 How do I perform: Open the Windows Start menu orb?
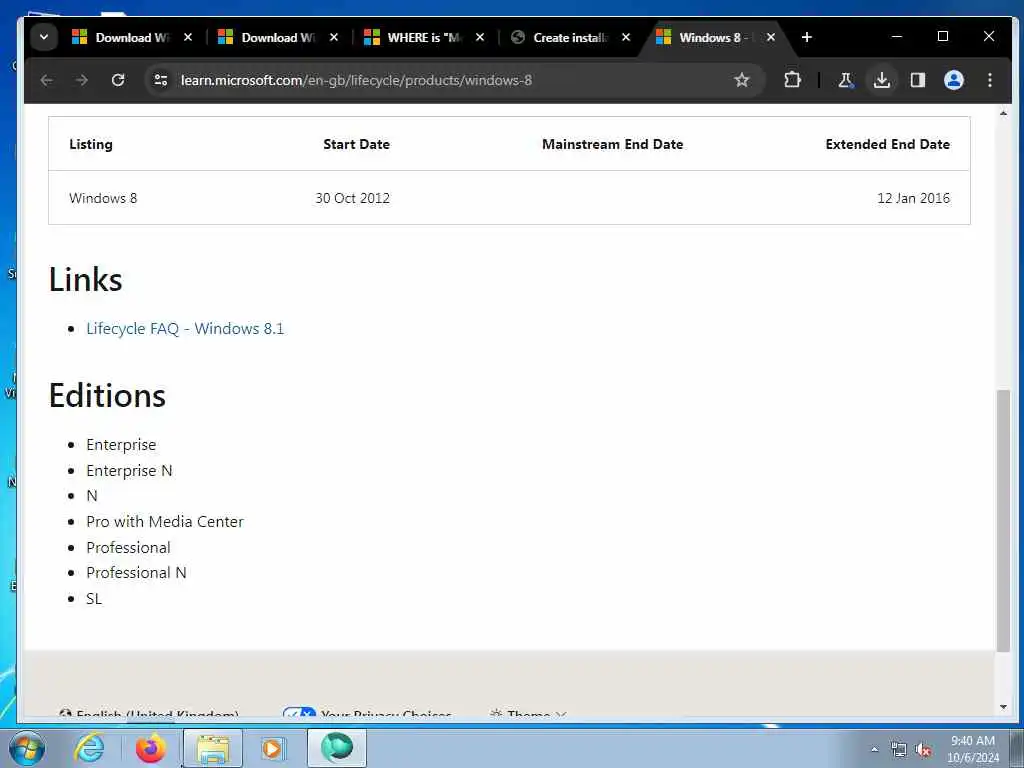(26, 748)
